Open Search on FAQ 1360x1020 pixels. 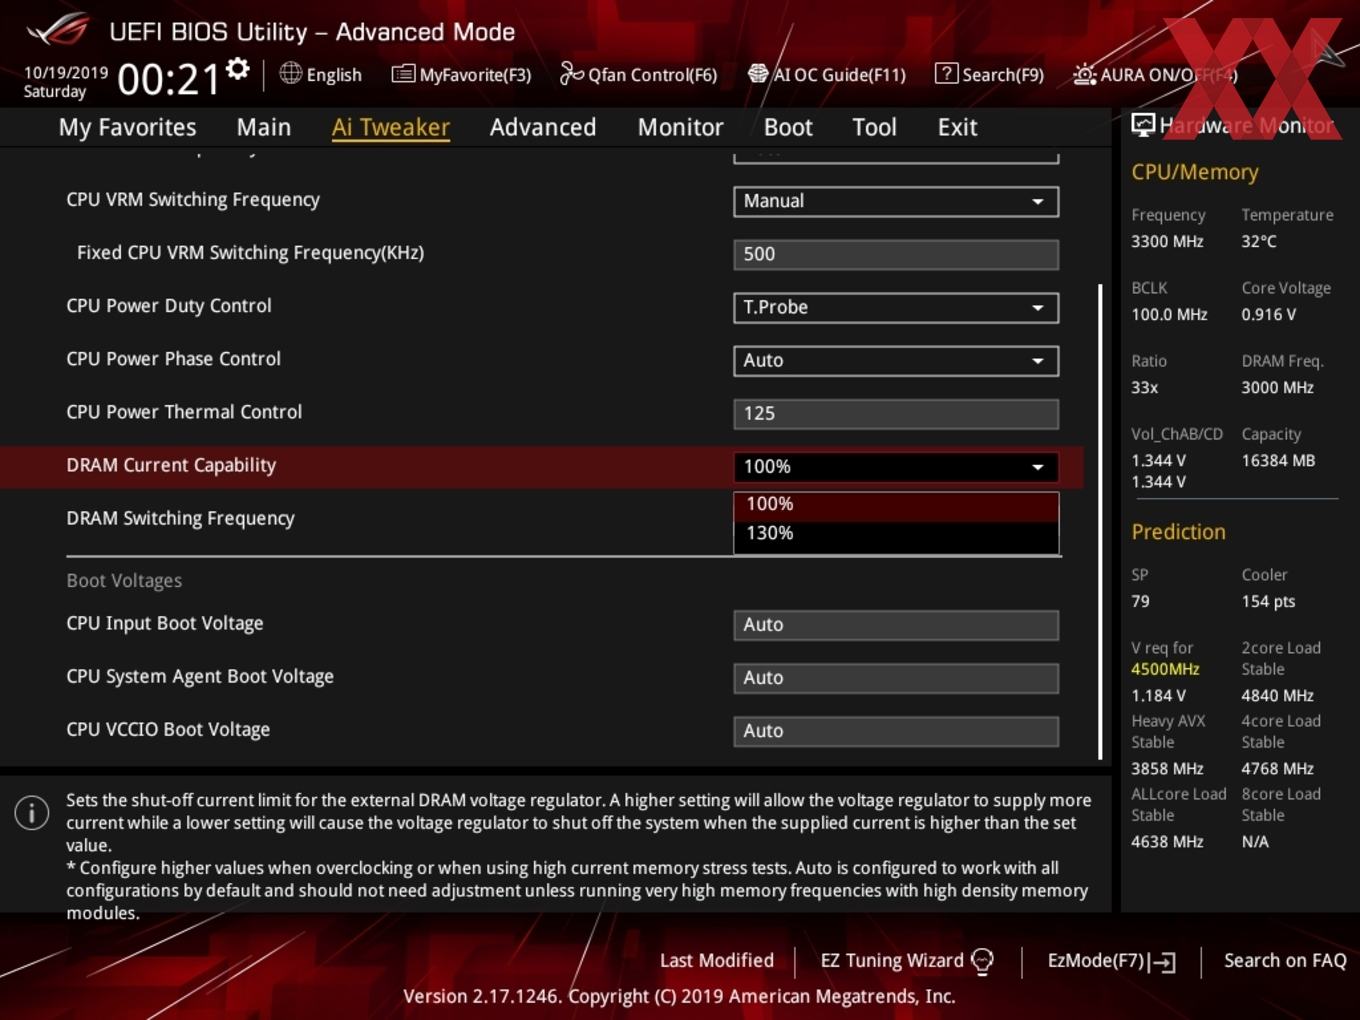[1285, 960]
